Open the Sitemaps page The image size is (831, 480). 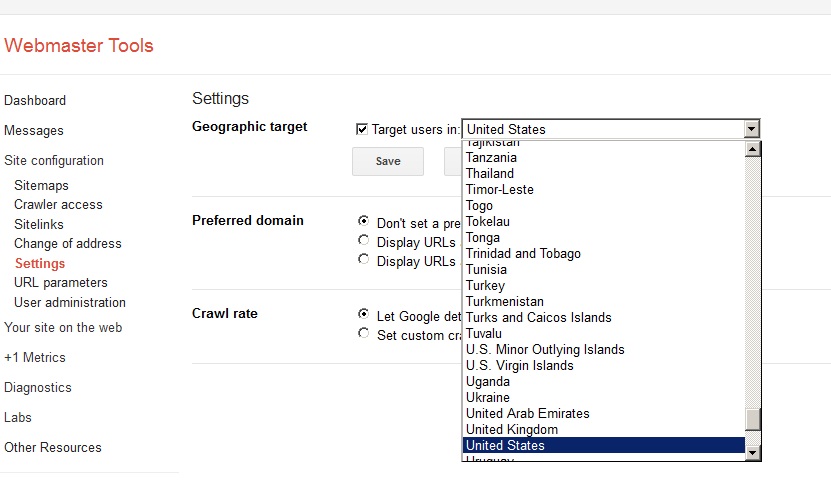[41, 185]
